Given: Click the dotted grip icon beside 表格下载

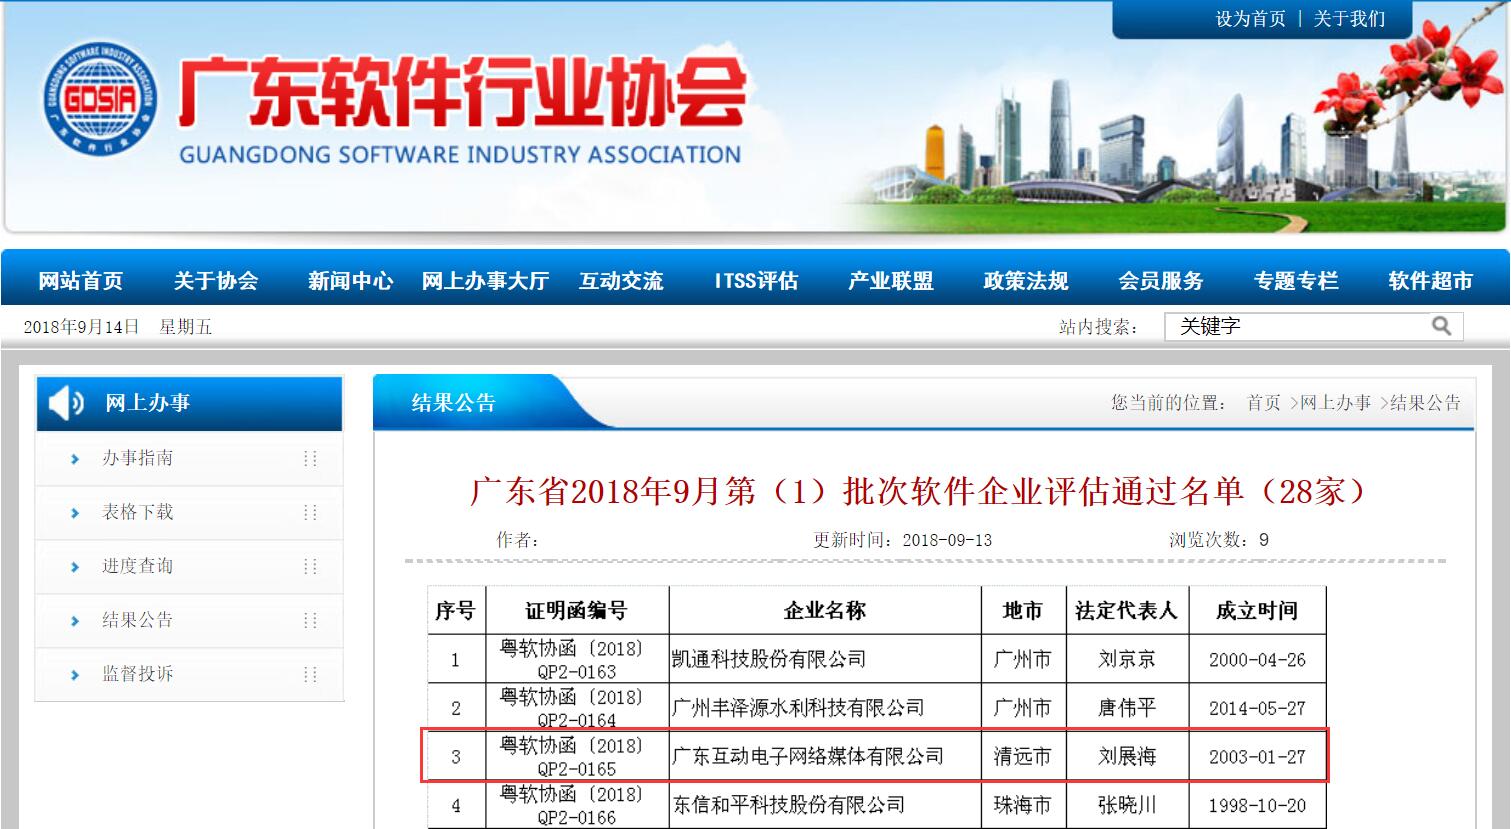Looking at the screenshot, I should click(310, 513).
